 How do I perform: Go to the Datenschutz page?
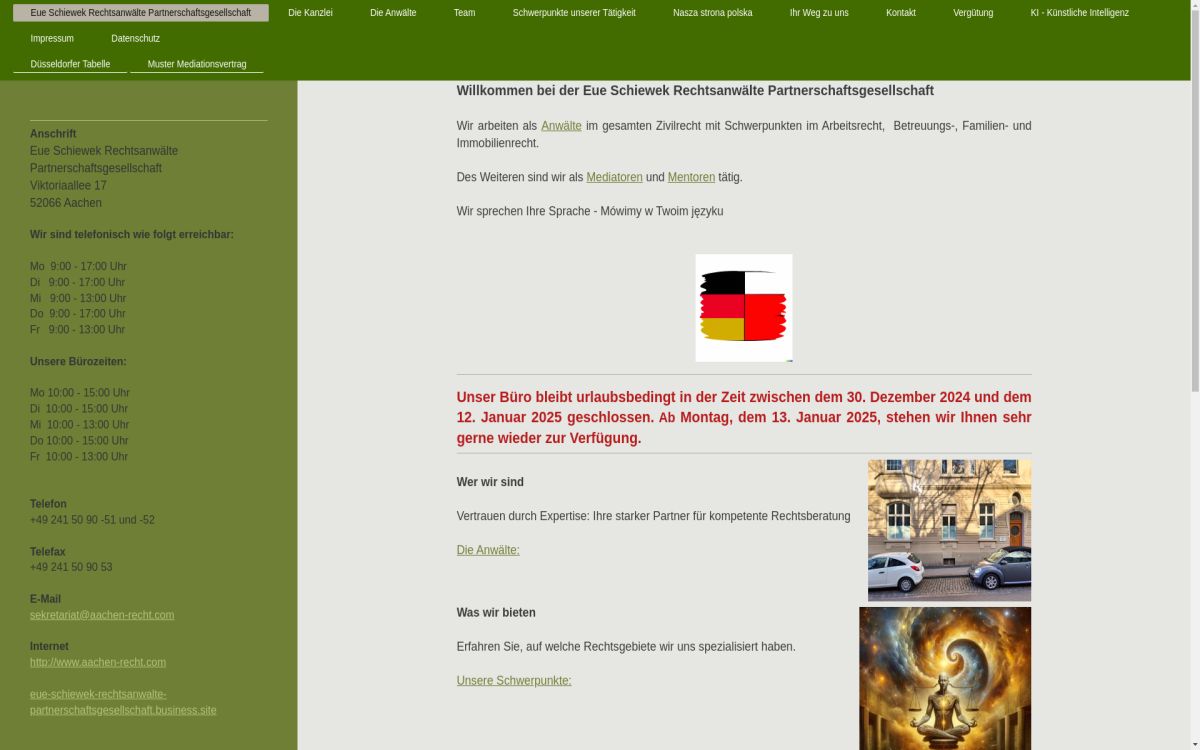coord(135,39)
